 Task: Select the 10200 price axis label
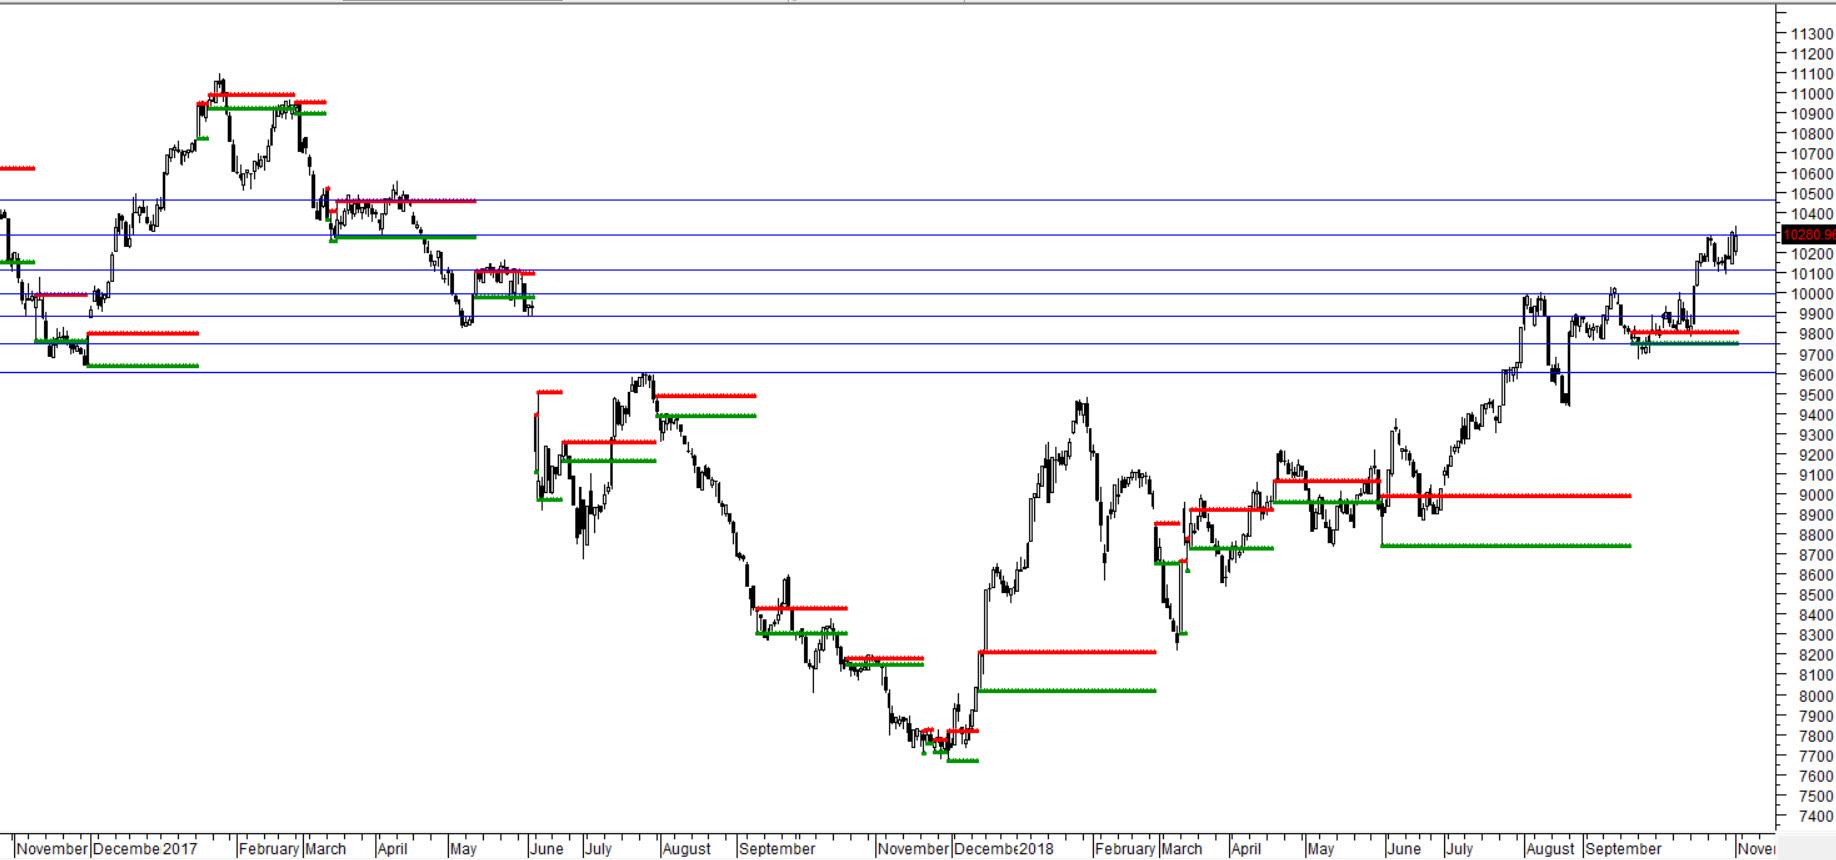tap(1813, 254)
